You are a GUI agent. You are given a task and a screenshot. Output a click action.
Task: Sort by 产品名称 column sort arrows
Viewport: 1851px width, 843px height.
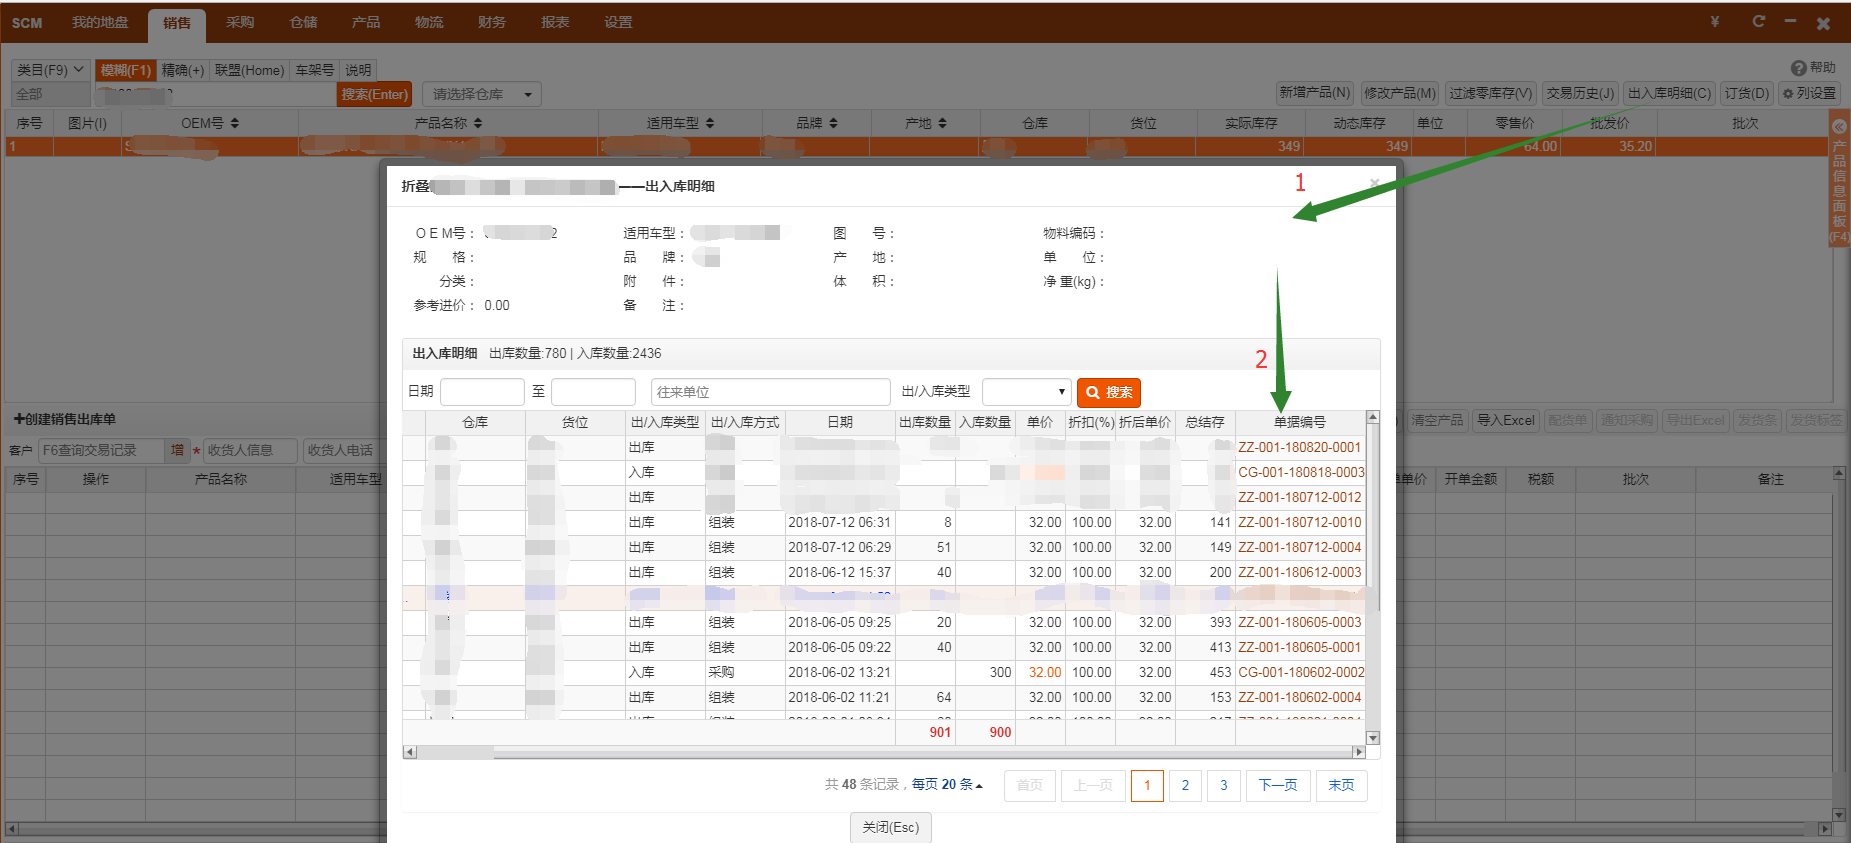[478, 123]
